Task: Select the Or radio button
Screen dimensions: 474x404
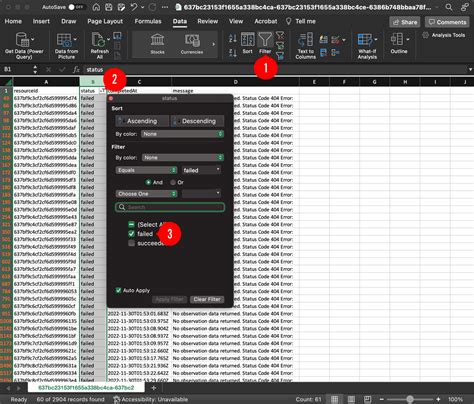Action: point(173,182)
